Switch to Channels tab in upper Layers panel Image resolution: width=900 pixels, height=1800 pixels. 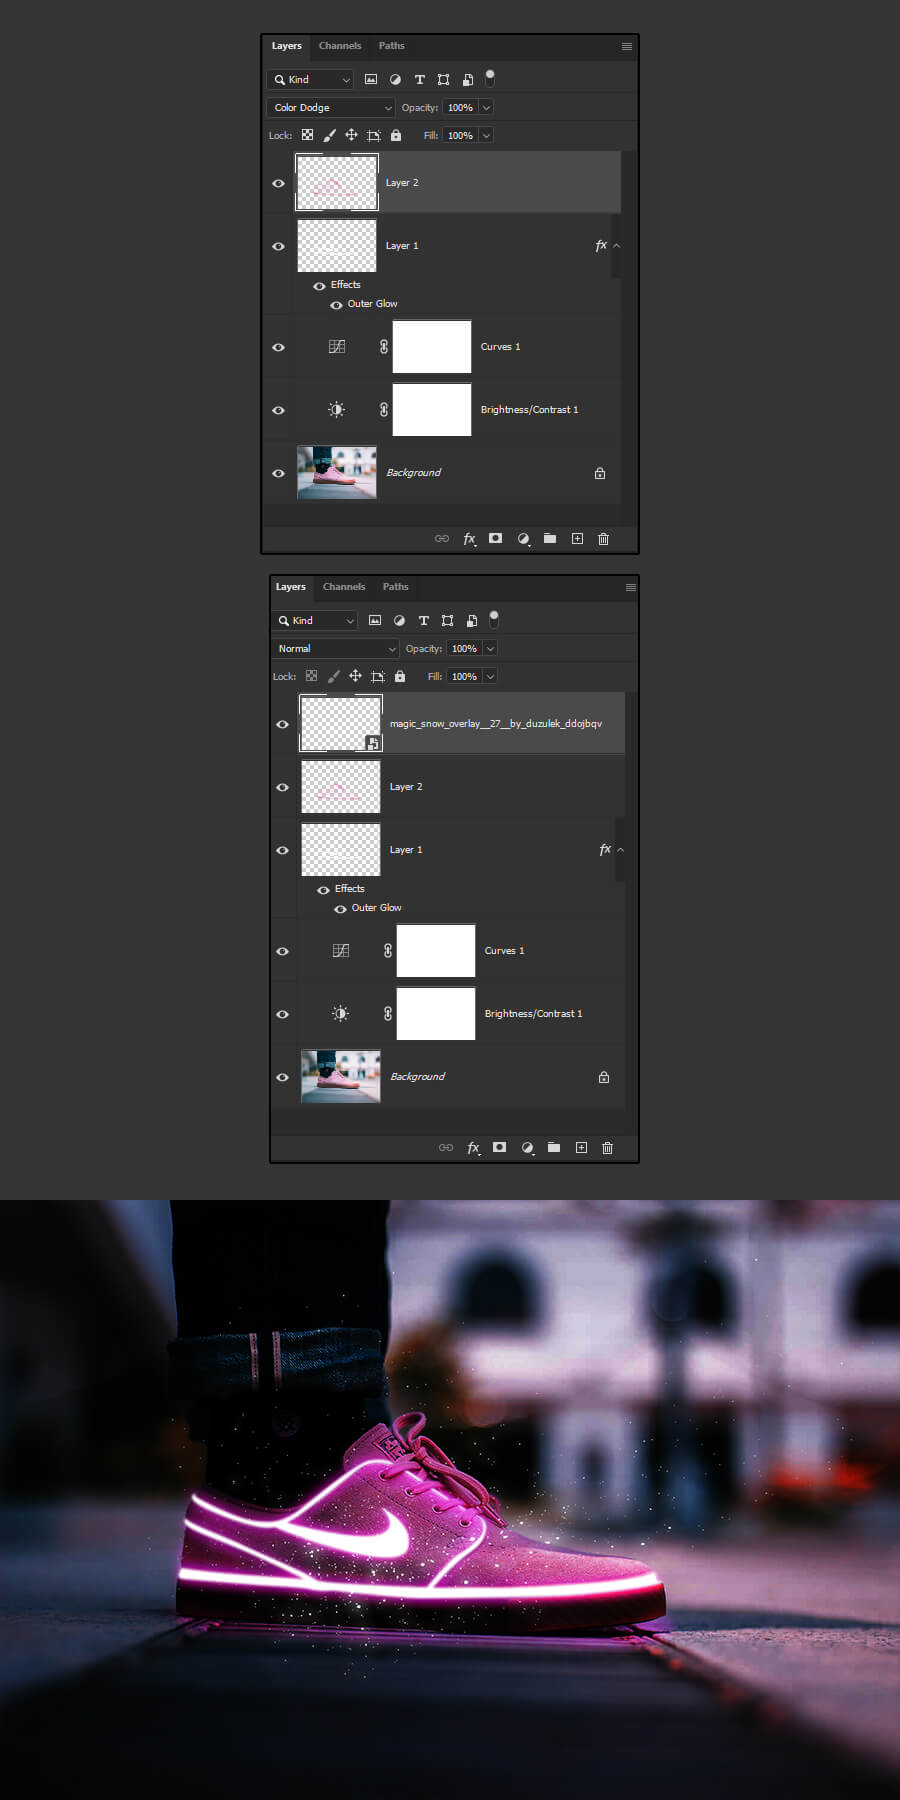point(340,46)
